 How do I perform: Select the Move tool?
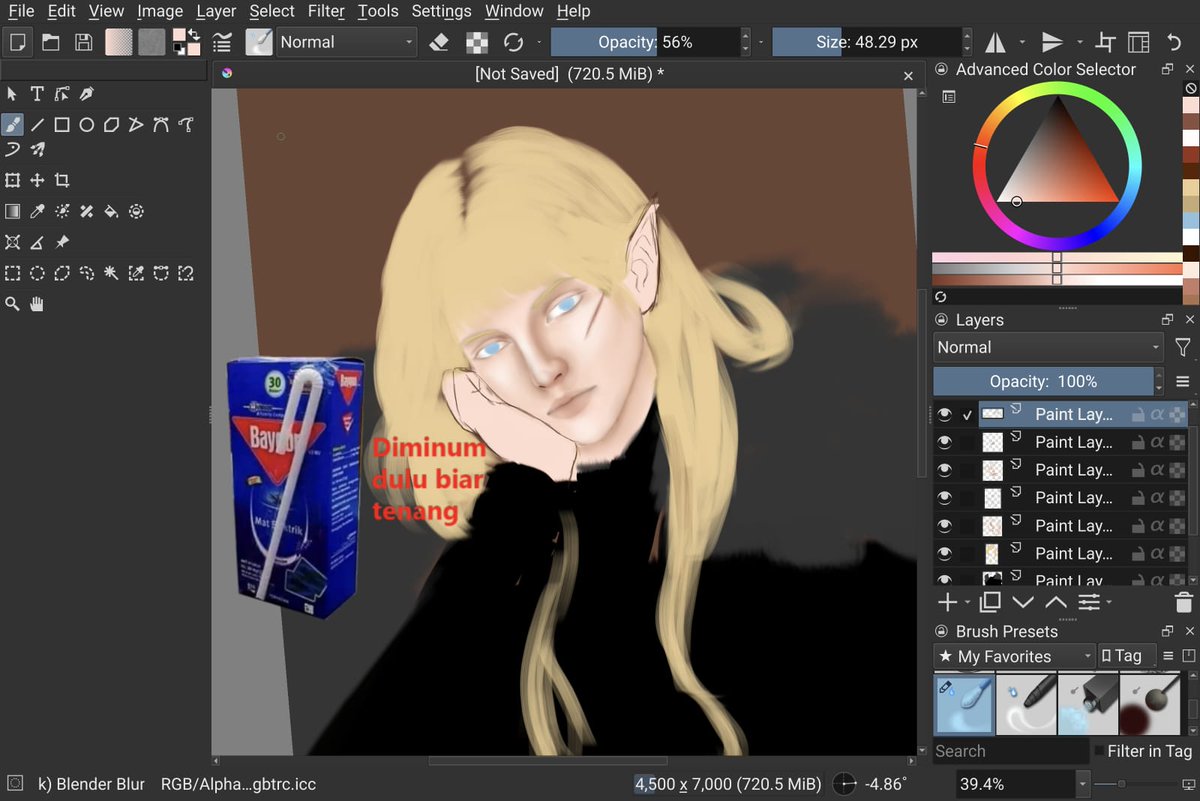click(x=37, y=181)
